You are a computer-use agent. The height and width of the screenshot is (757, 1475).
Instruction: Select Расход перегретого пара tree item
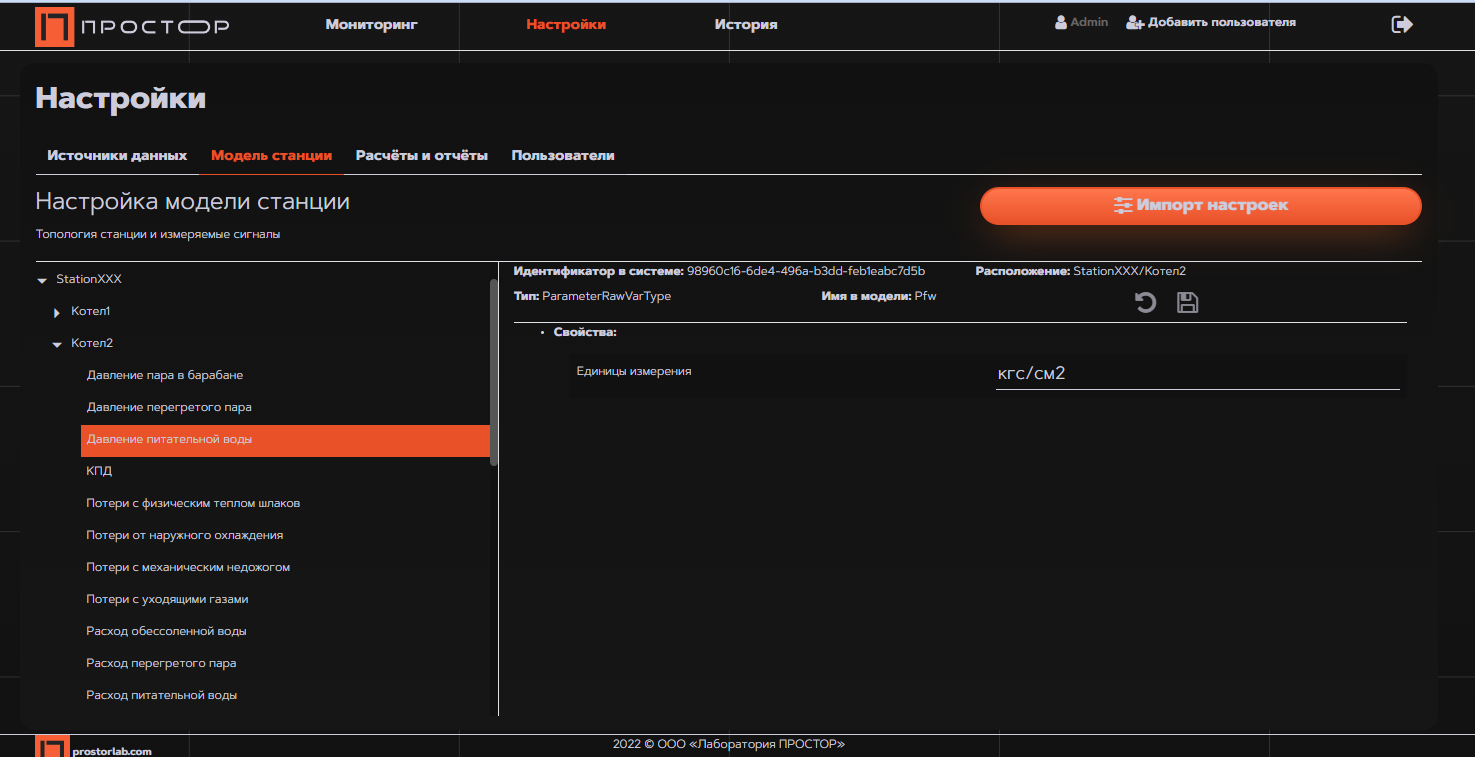[x=161, y=664]
